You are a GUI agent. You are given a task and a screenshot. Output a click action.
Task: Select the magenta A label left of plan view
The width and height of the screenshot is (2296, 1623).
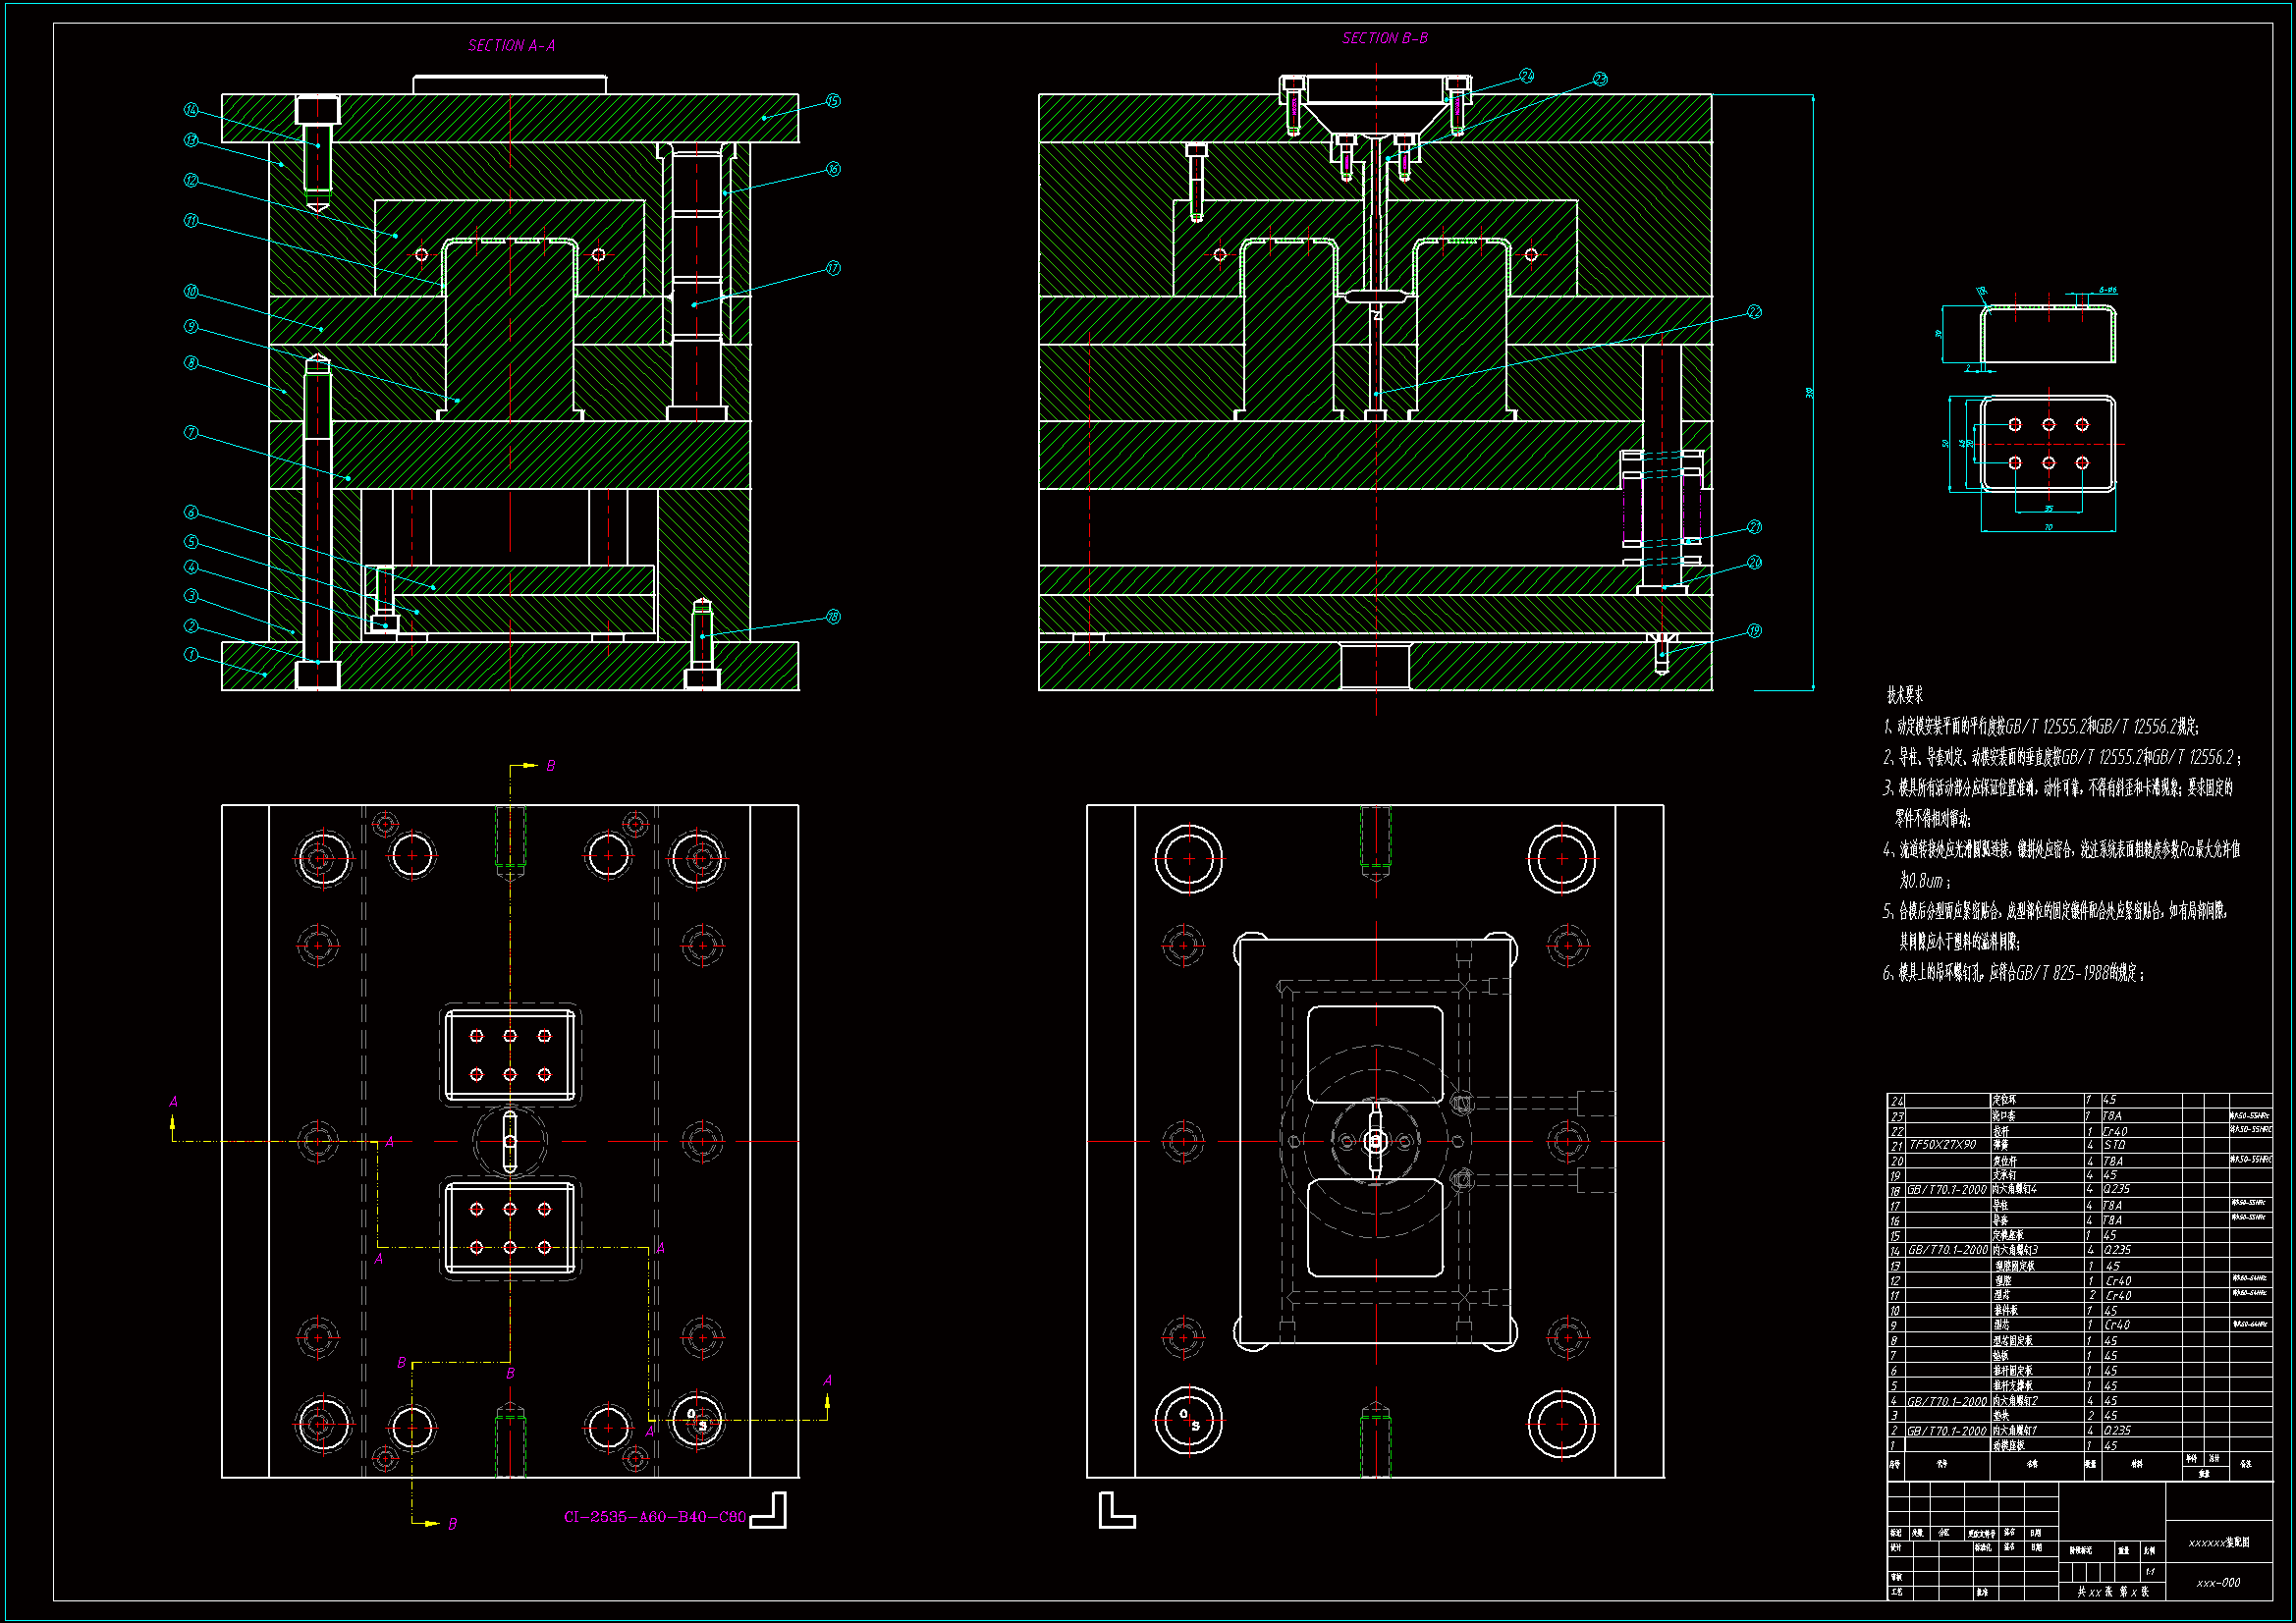(x=173, y=1102)
